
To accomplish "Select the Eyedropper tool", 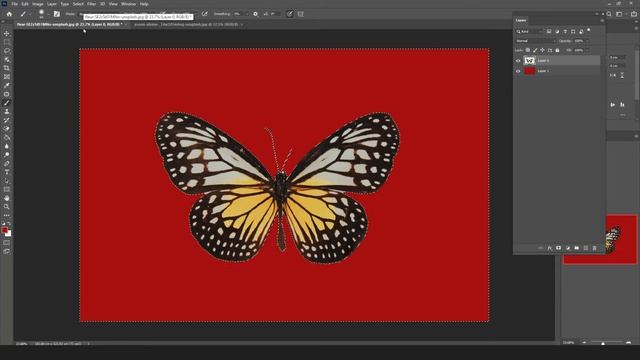I will pos(7,85).
